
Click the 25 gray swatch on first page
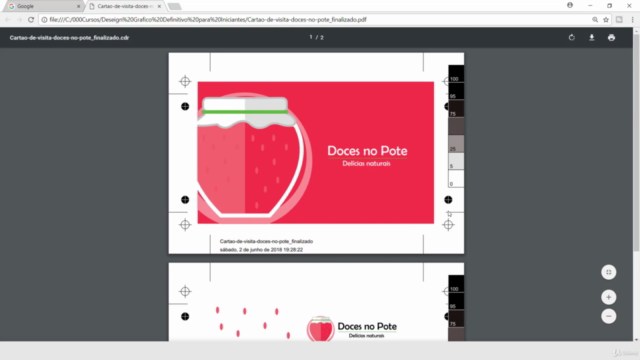click(x=456, y=144)
